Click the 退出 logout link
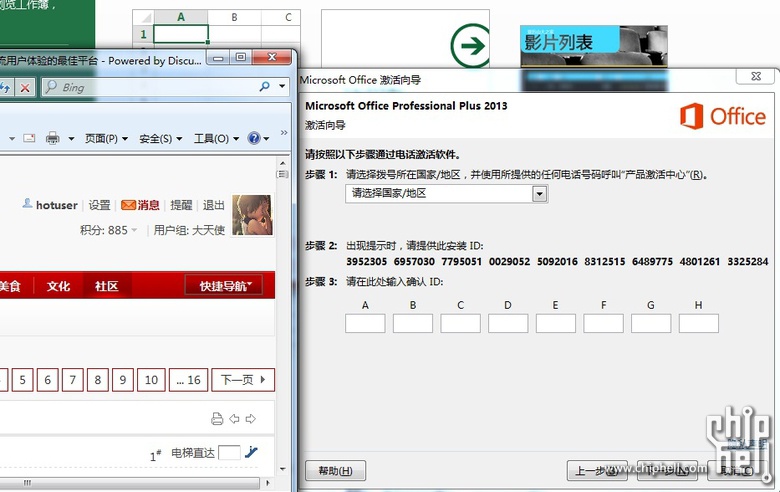The height and width of the screenshot is (492, 780). click(213, 205)
